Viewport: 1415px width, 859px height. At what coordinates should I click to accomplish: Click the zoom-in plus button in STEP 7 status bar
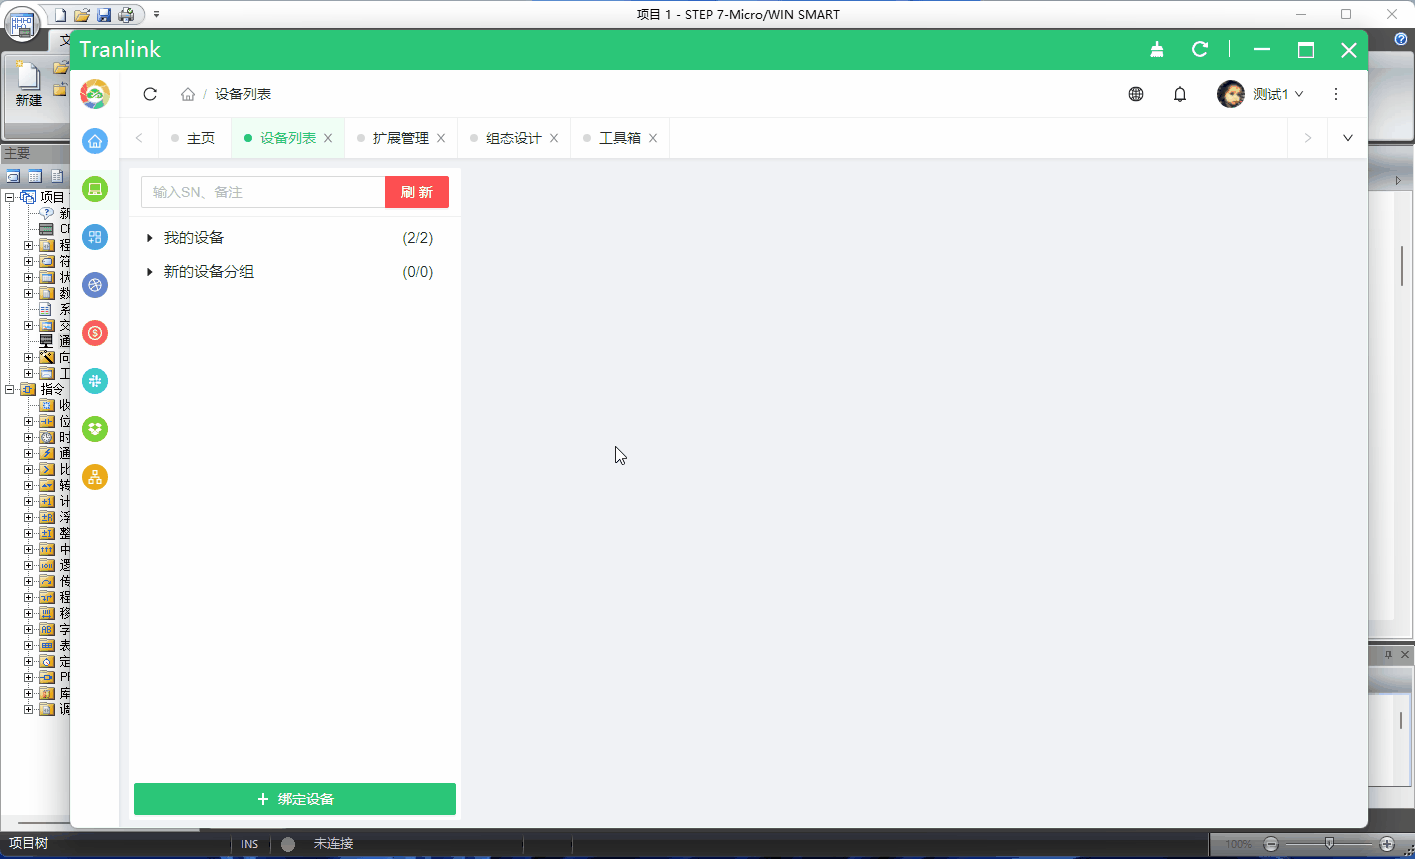pyautogui.click(x=1387, y=844)
